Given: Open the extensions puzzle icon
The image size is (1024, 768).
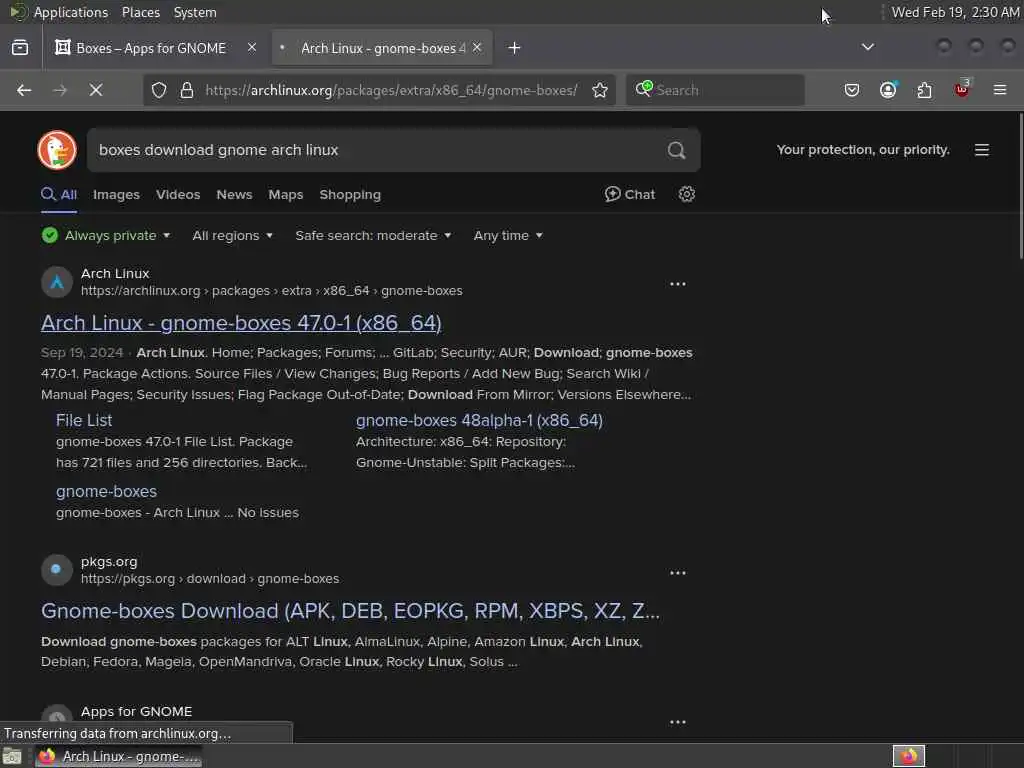Looking at the screenshot, I should pyautogui.click(x=925, y=90).
